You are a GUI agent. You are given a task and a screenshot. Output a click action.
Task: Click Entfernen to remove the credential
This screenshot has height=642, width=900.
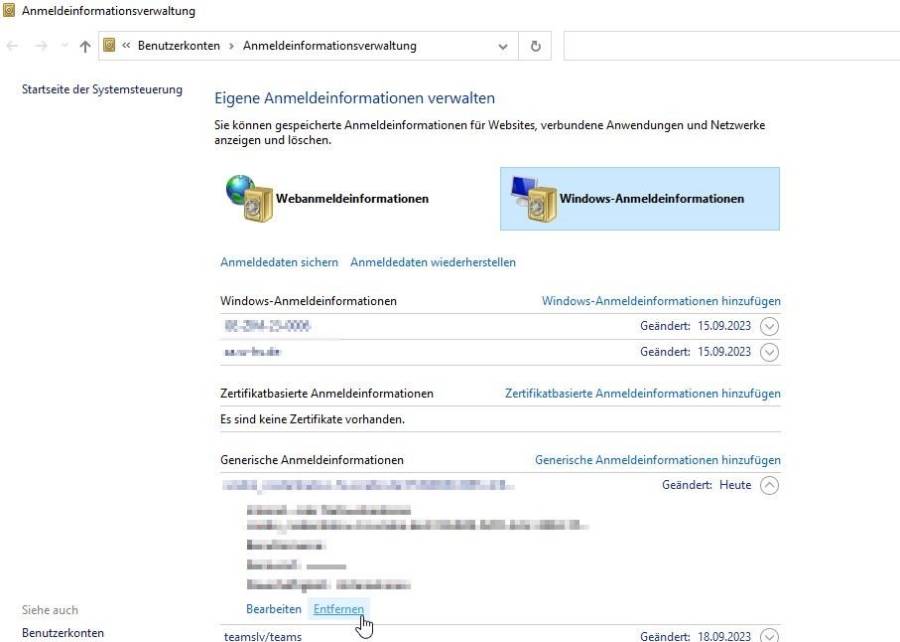click(339, 609)
